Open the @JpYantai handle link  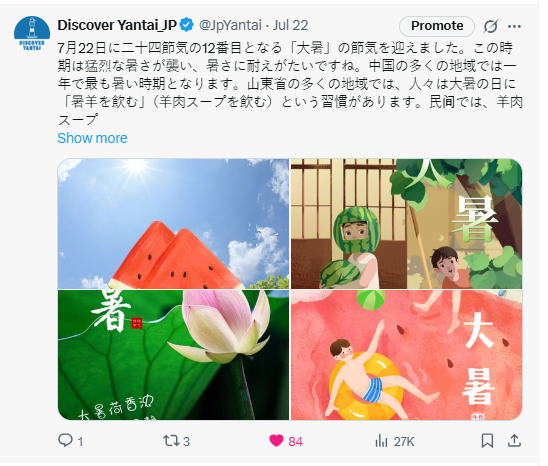tap(230, 25)
